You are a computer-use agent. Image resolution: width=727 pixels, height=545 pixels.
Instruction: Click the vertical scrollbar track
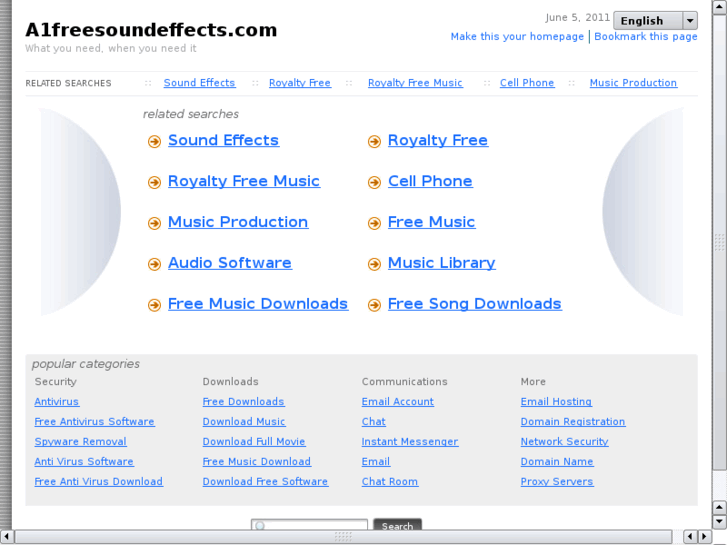pos(719,300)
